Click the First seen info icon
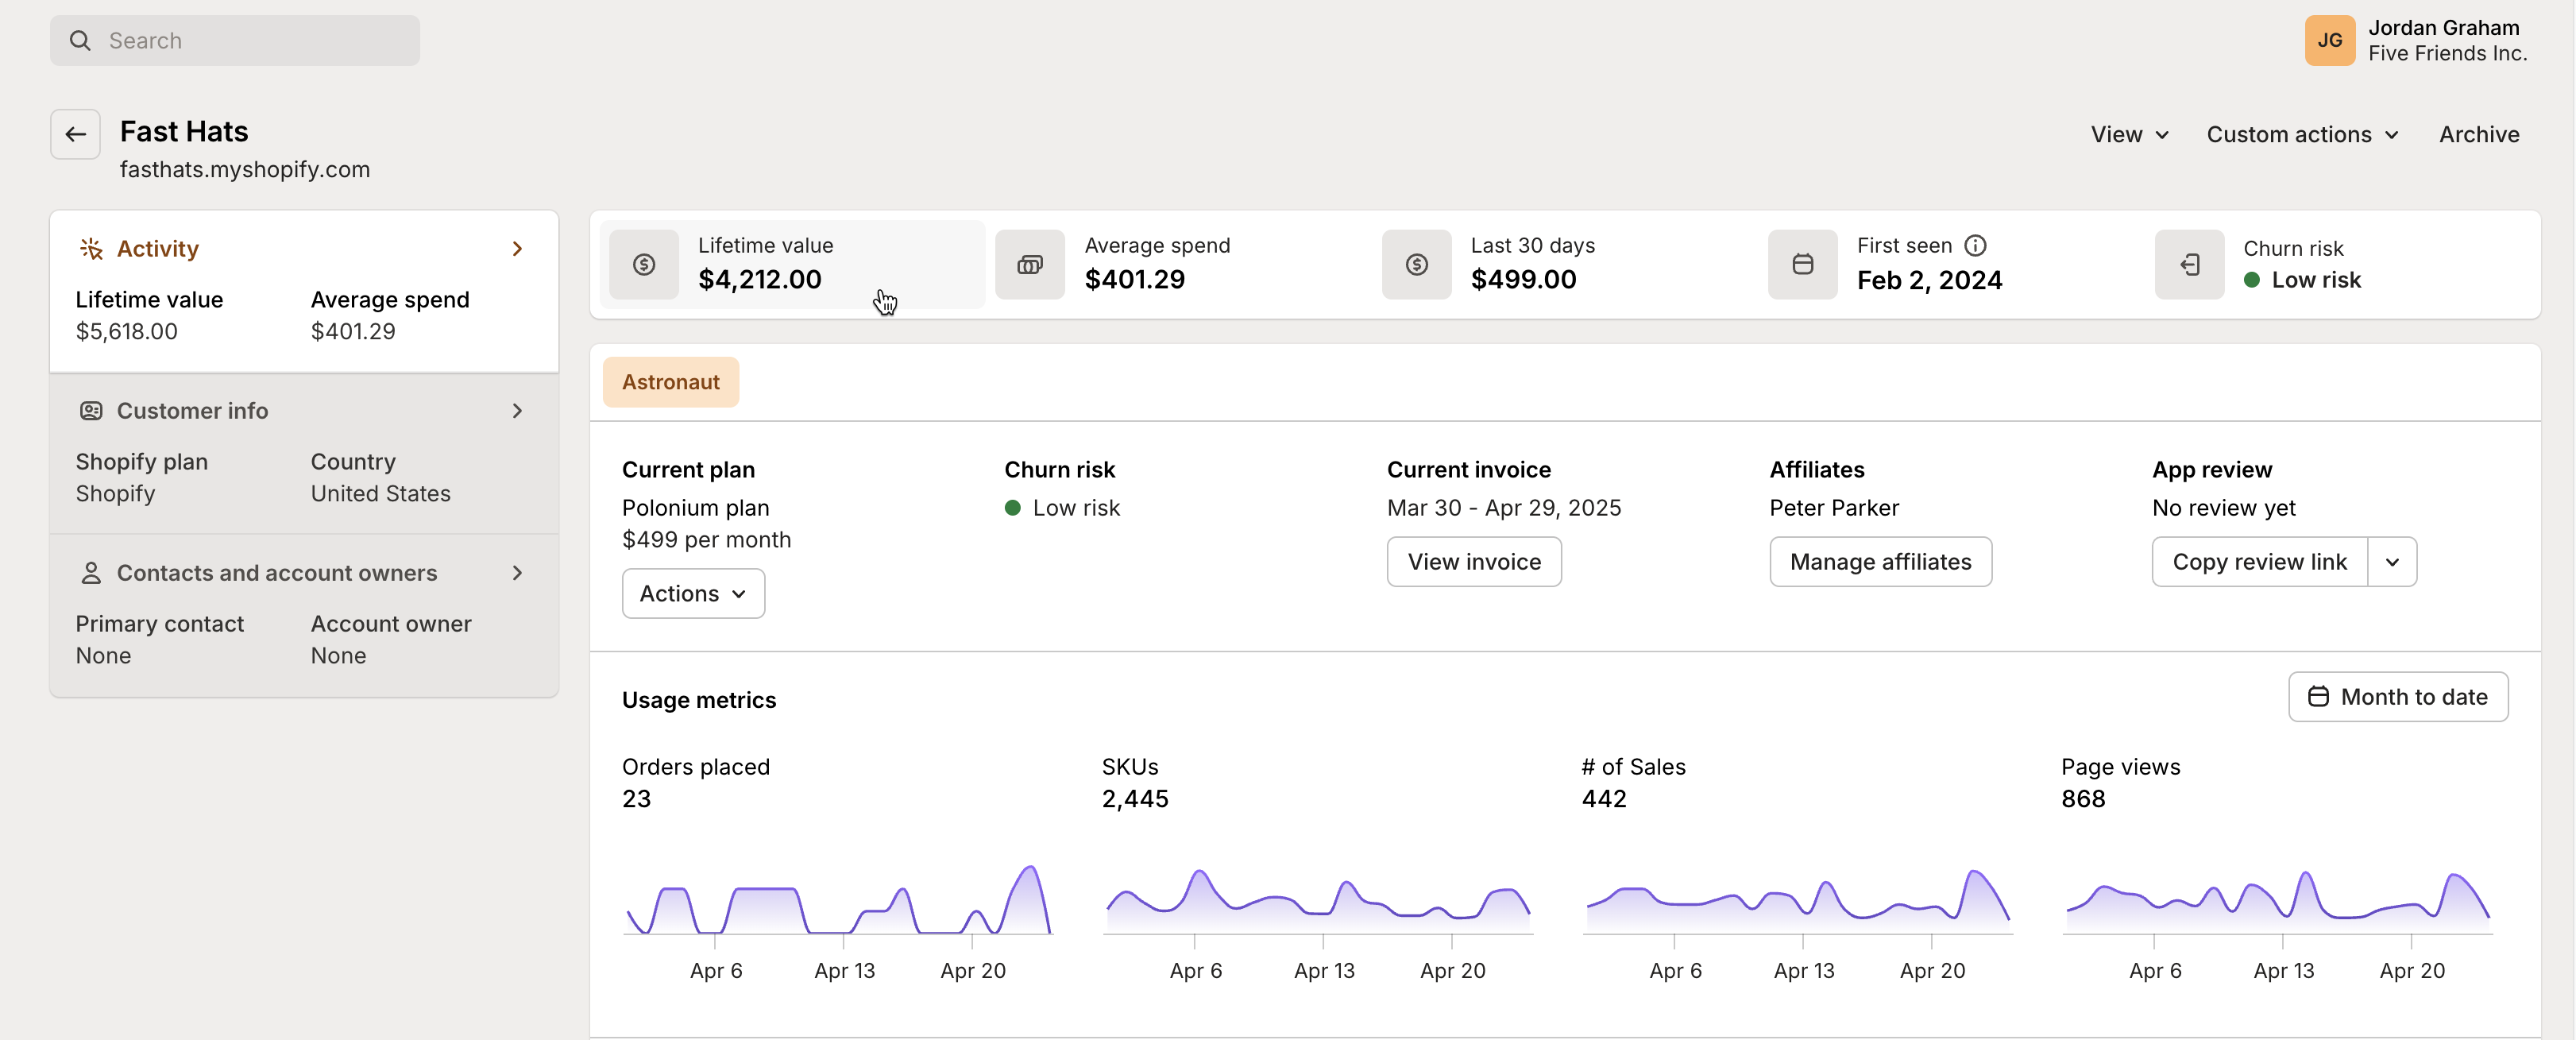2576x1040 pixels. click(1975, 245)
